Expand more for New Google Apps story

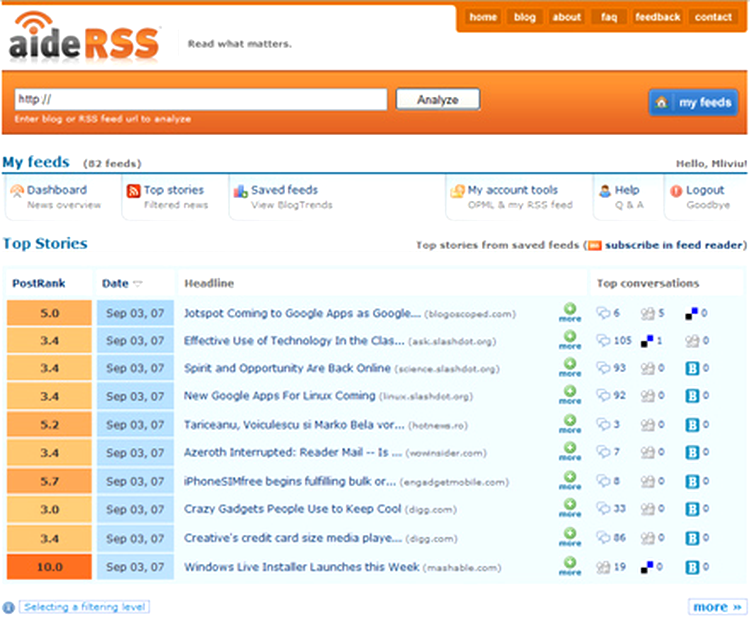[x=570, y=394]
